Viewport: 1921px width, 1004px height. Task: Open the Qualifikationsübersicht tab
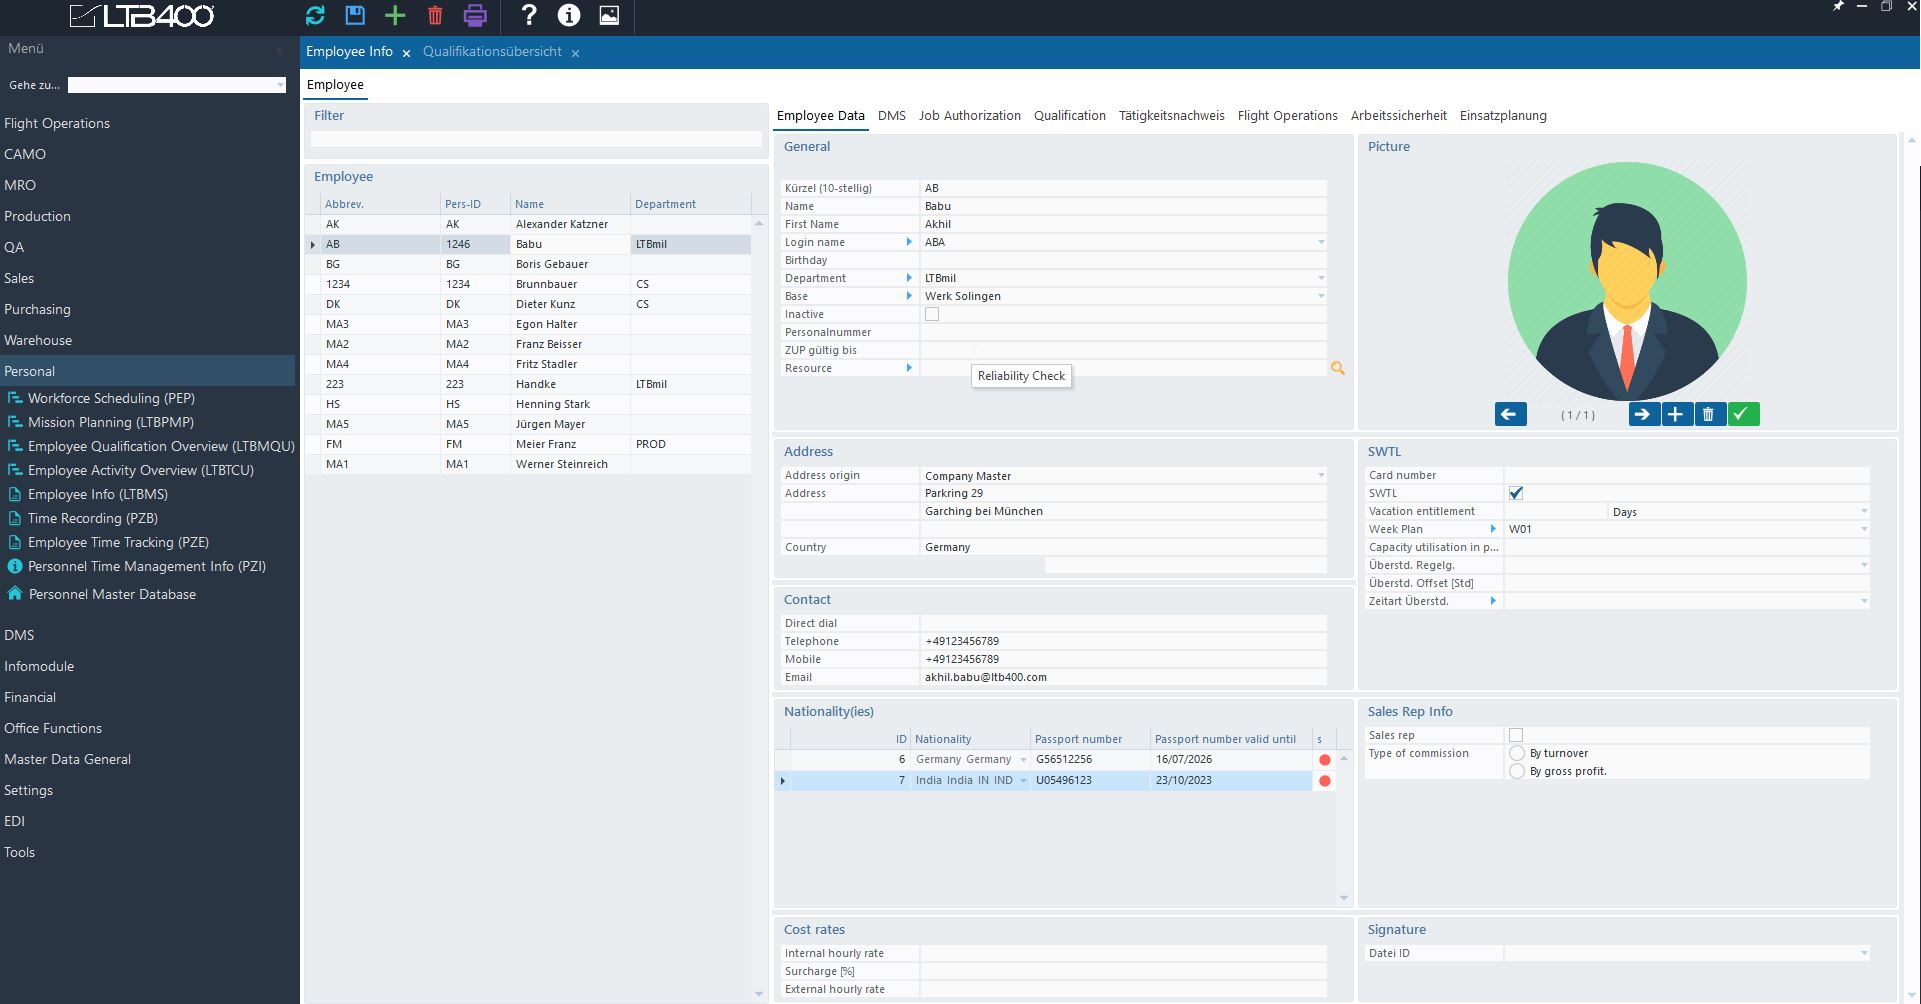click(492, 52)
